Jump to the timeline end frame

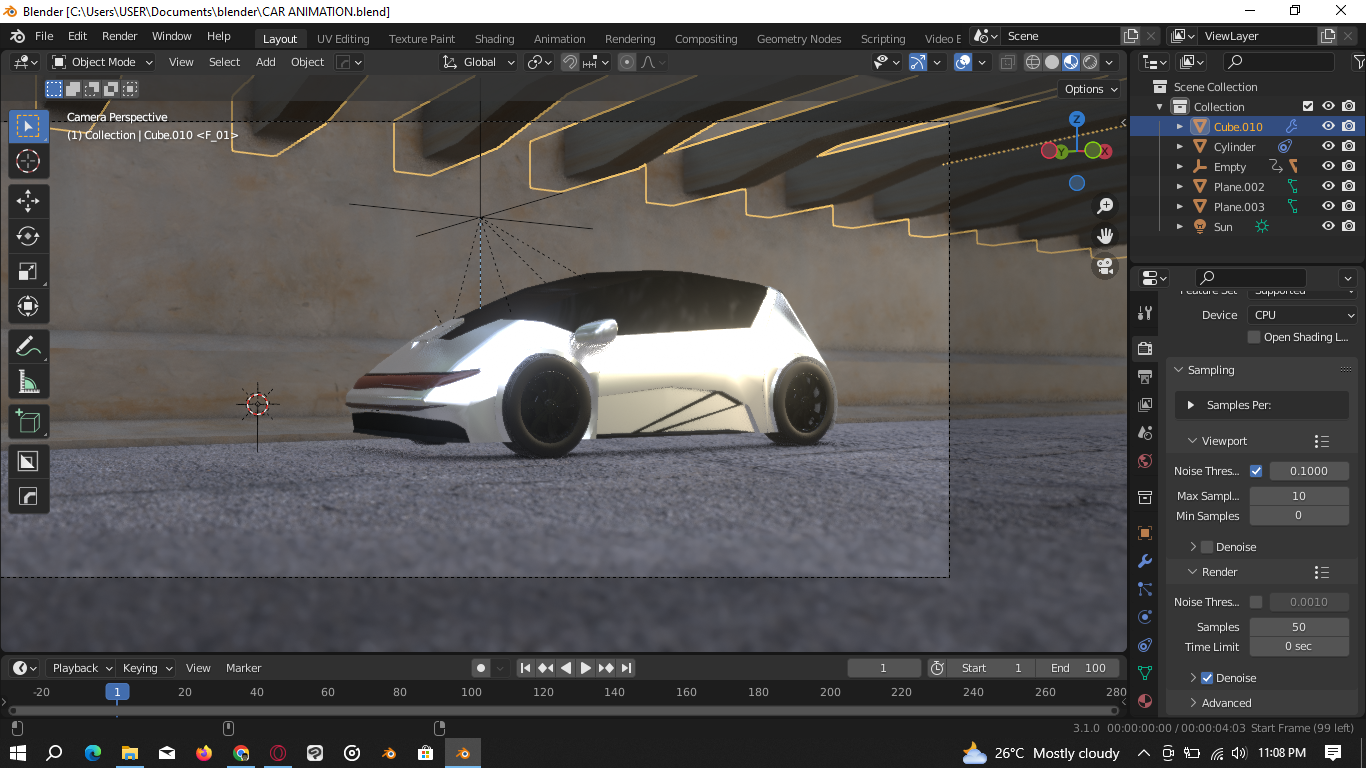627,668
